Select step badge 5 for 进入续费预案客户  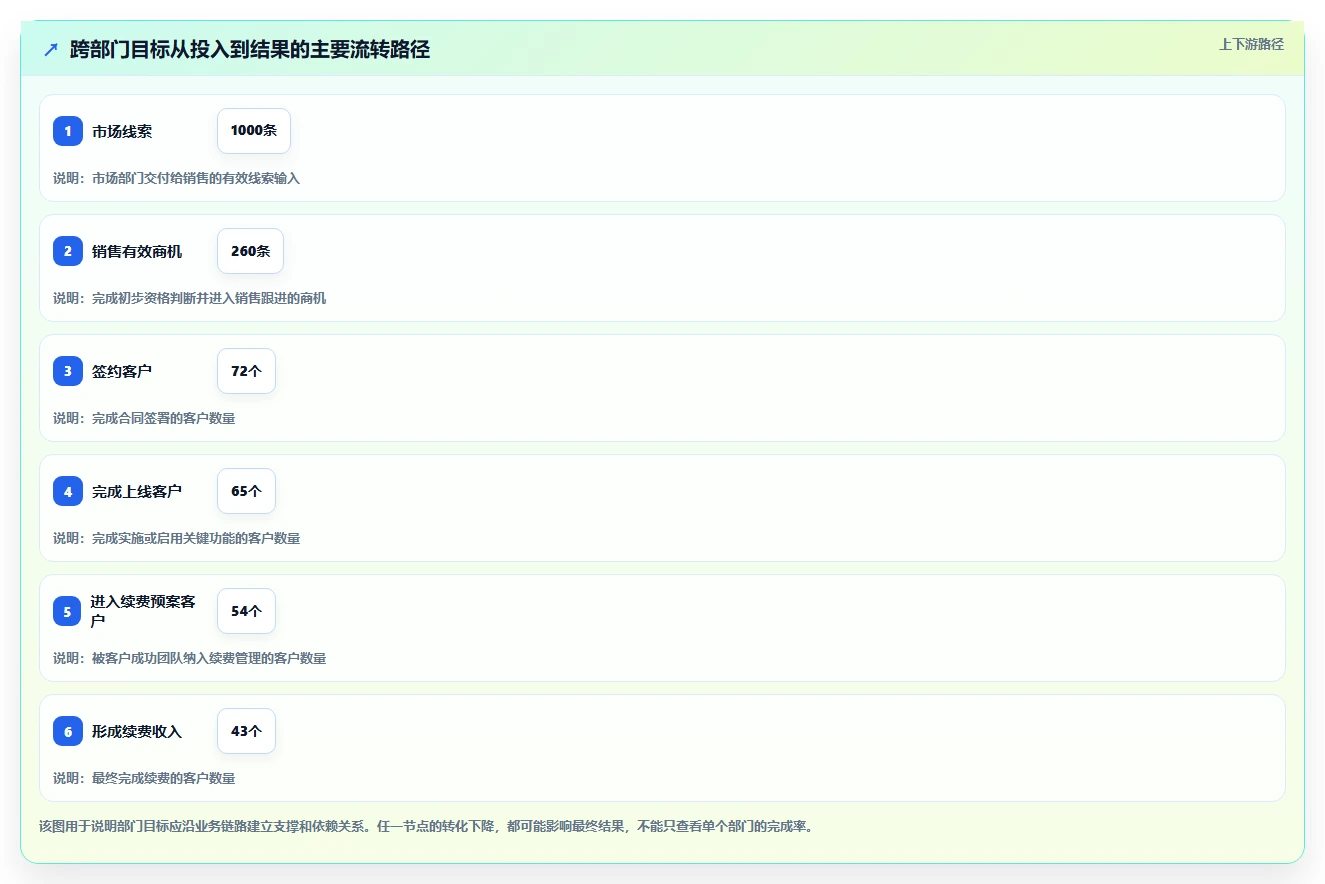[68, 611]
